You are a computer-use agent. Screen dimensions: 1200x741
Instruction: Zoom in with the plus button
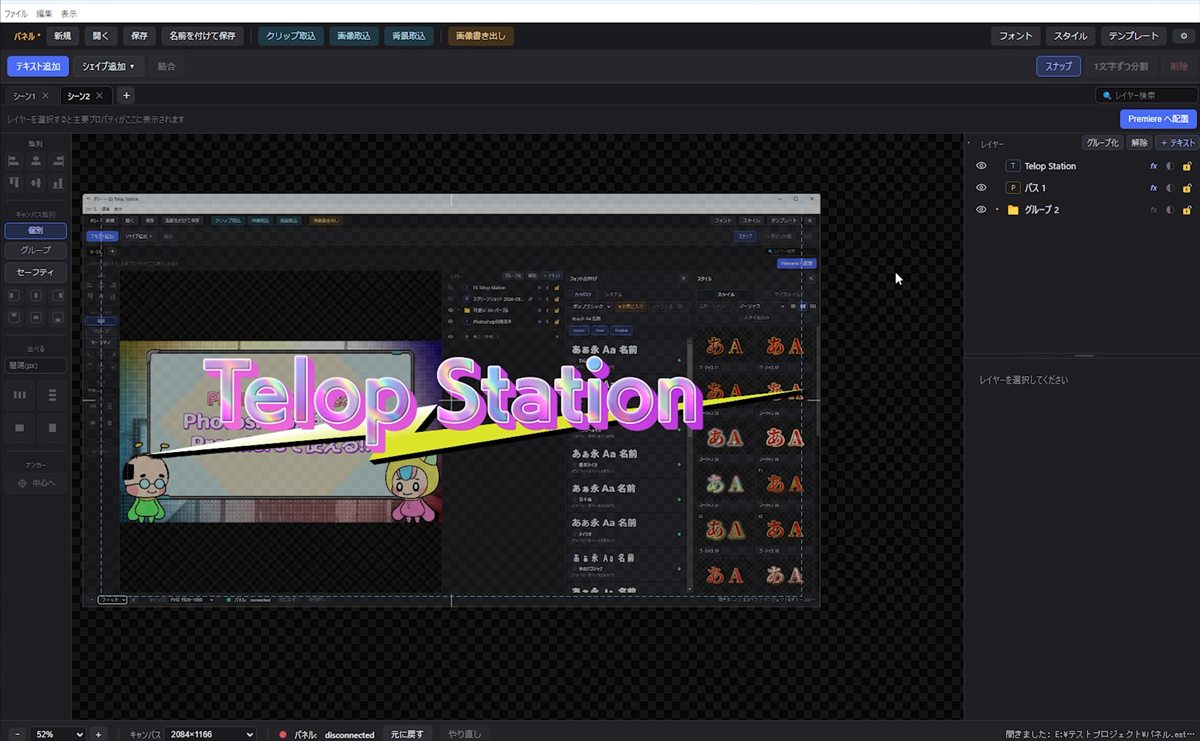(98, 734)
